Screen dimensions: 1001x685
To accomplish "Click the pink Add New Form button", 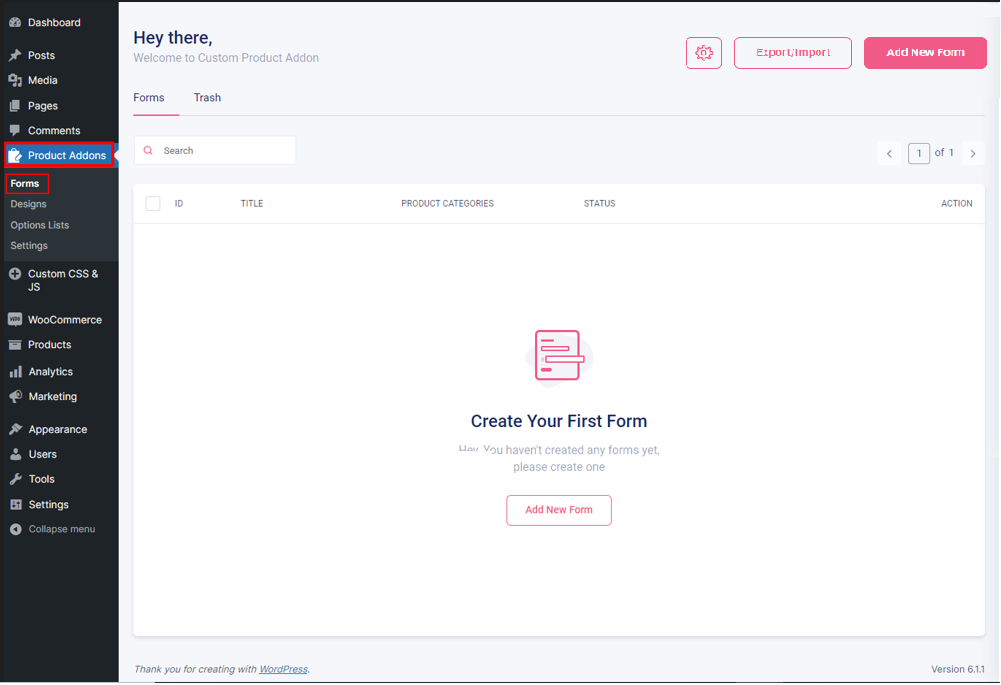I will coord(925,53).
